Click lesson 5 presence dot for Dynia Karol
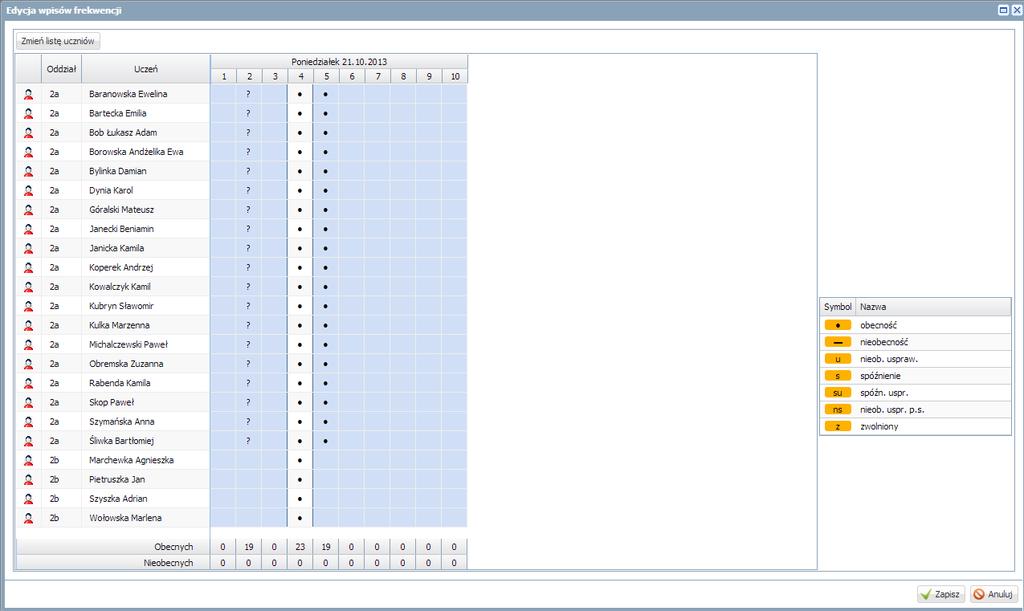 (x=326, y=191)
